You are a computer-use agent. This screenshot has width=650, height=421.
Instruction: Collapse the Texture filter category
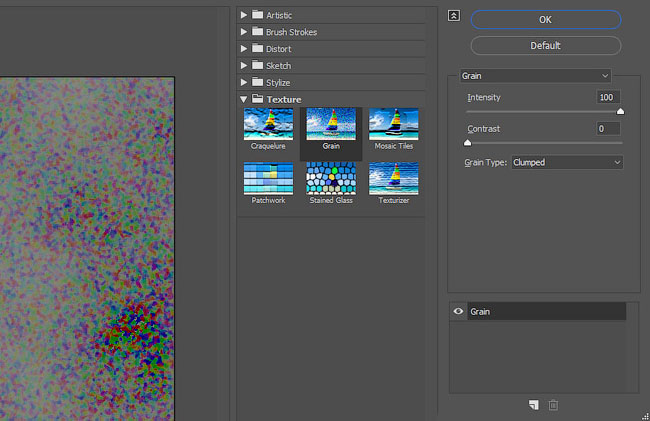(244, 99)
